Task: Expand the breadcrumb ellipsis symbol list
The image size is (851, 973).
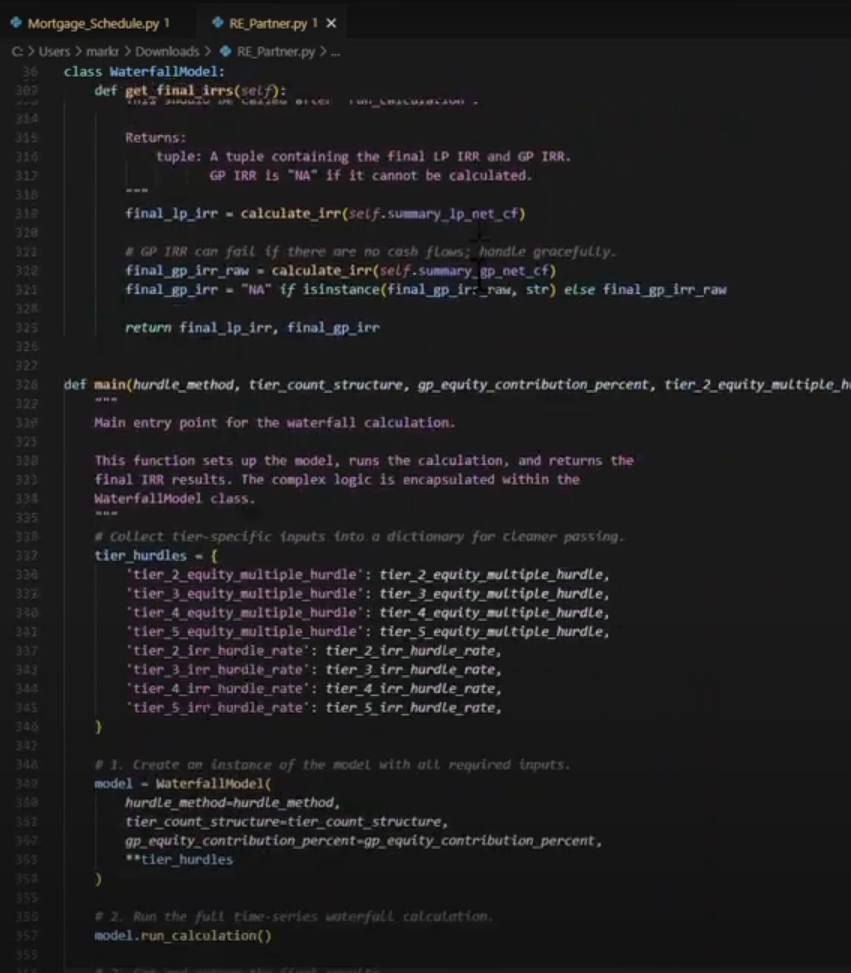Action: point(335,52)
